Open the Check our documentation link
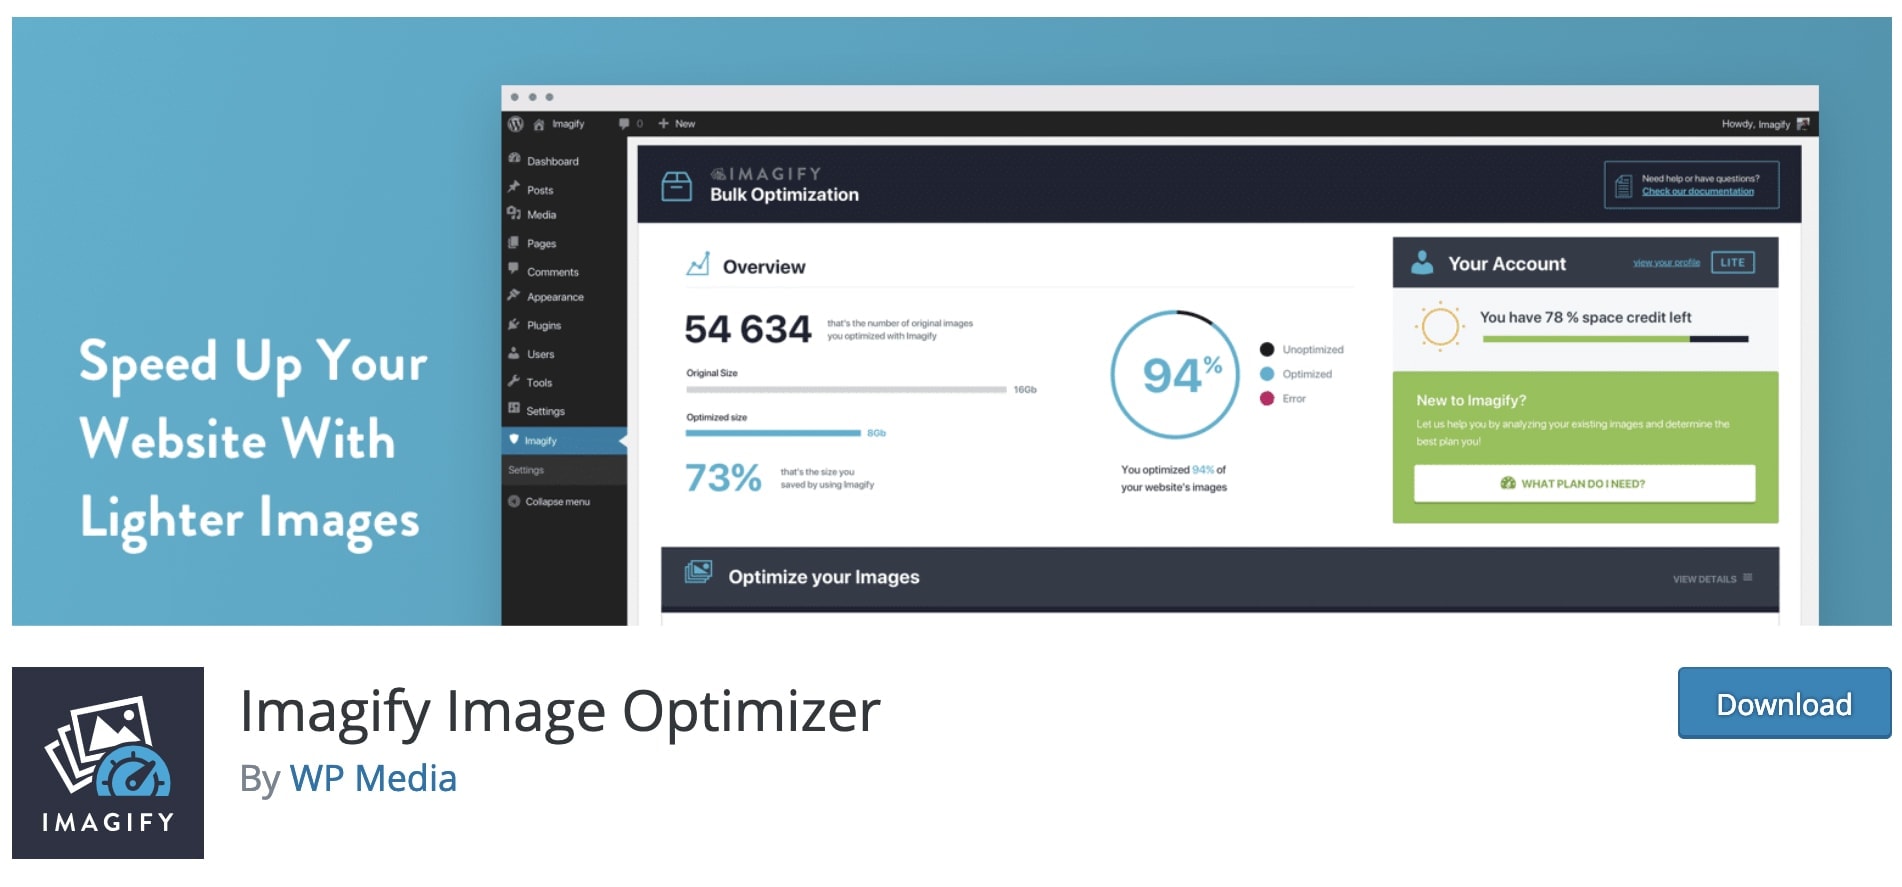 (1697, 191)
